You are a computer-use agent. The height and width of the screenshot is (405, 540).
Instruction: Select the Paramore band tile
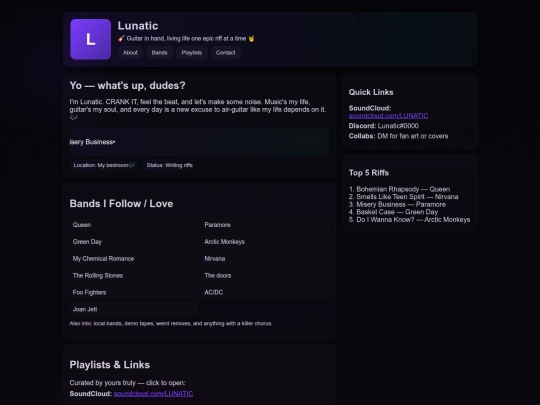[x=265, y=225]
